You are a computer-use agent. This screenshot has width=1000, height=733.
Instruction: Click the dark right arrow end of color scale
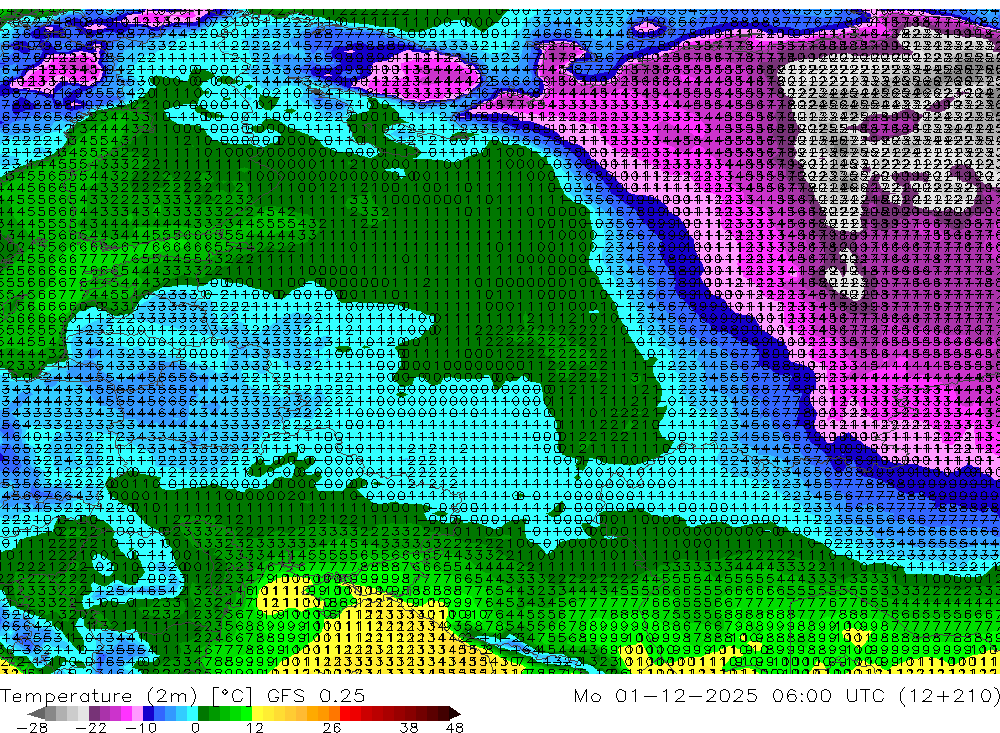[x=453, y=713]
